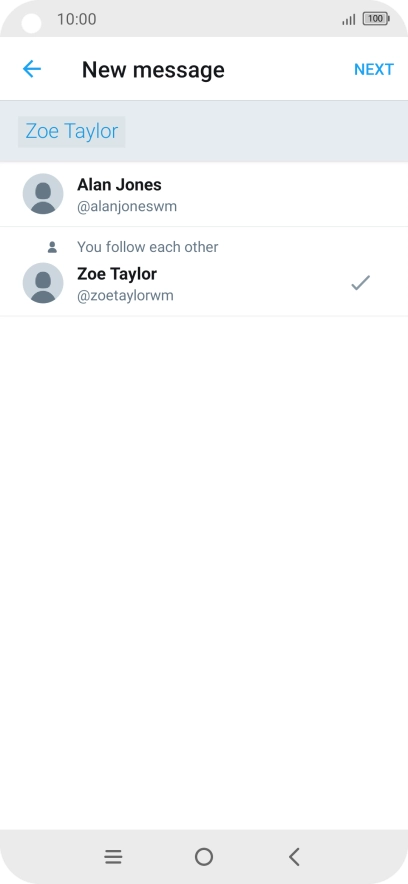Screen dimensions: 408x884
Task: Tap the @alanjoneswm handle
Action: click(127, 206)
